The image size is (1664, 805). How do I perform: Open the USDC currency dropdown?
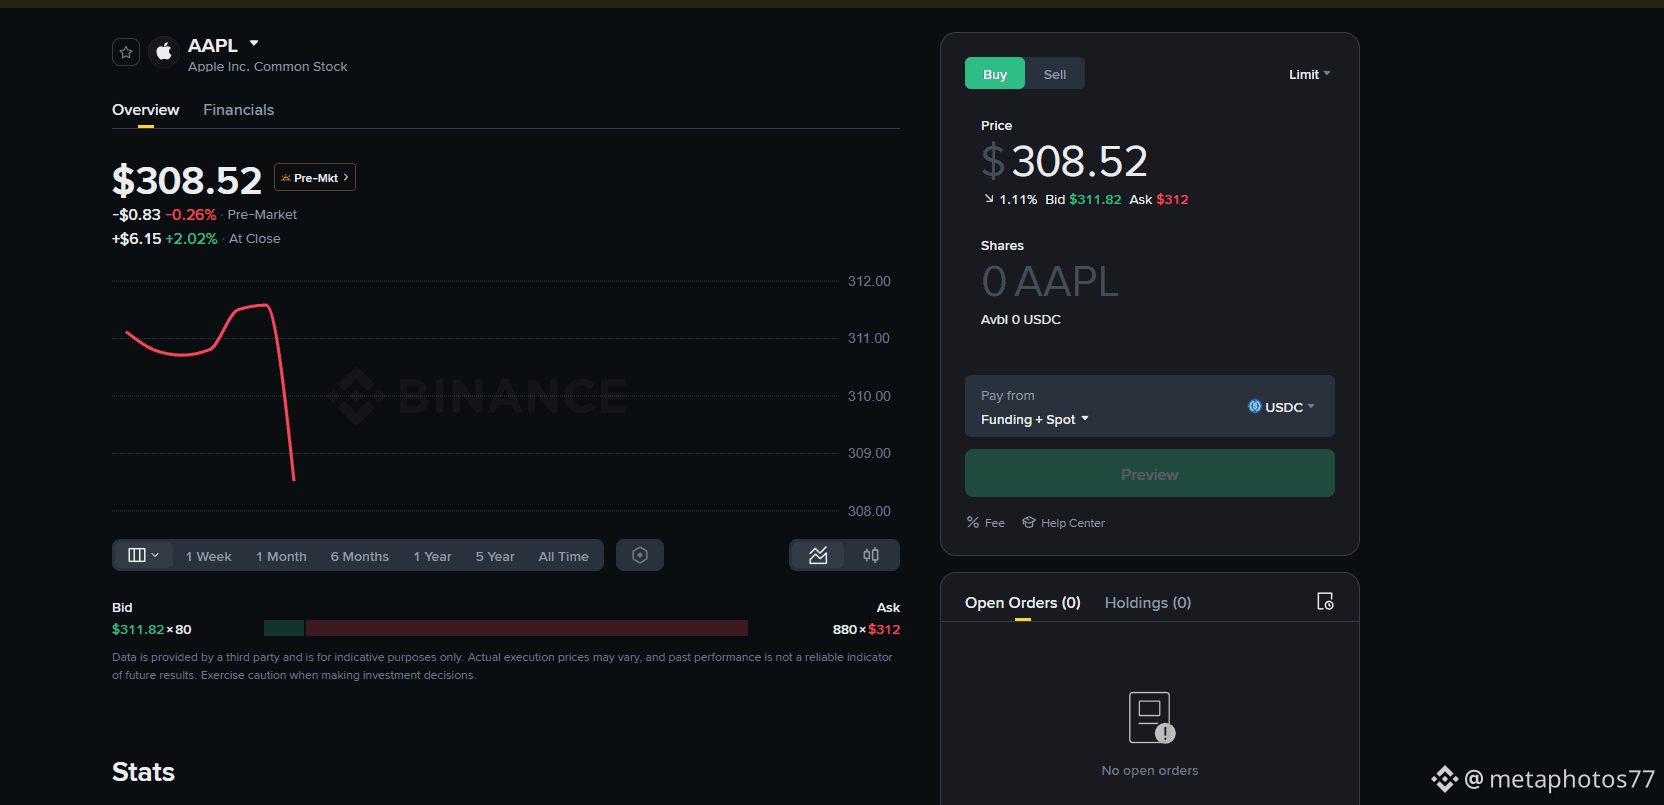coord(1281,407)
